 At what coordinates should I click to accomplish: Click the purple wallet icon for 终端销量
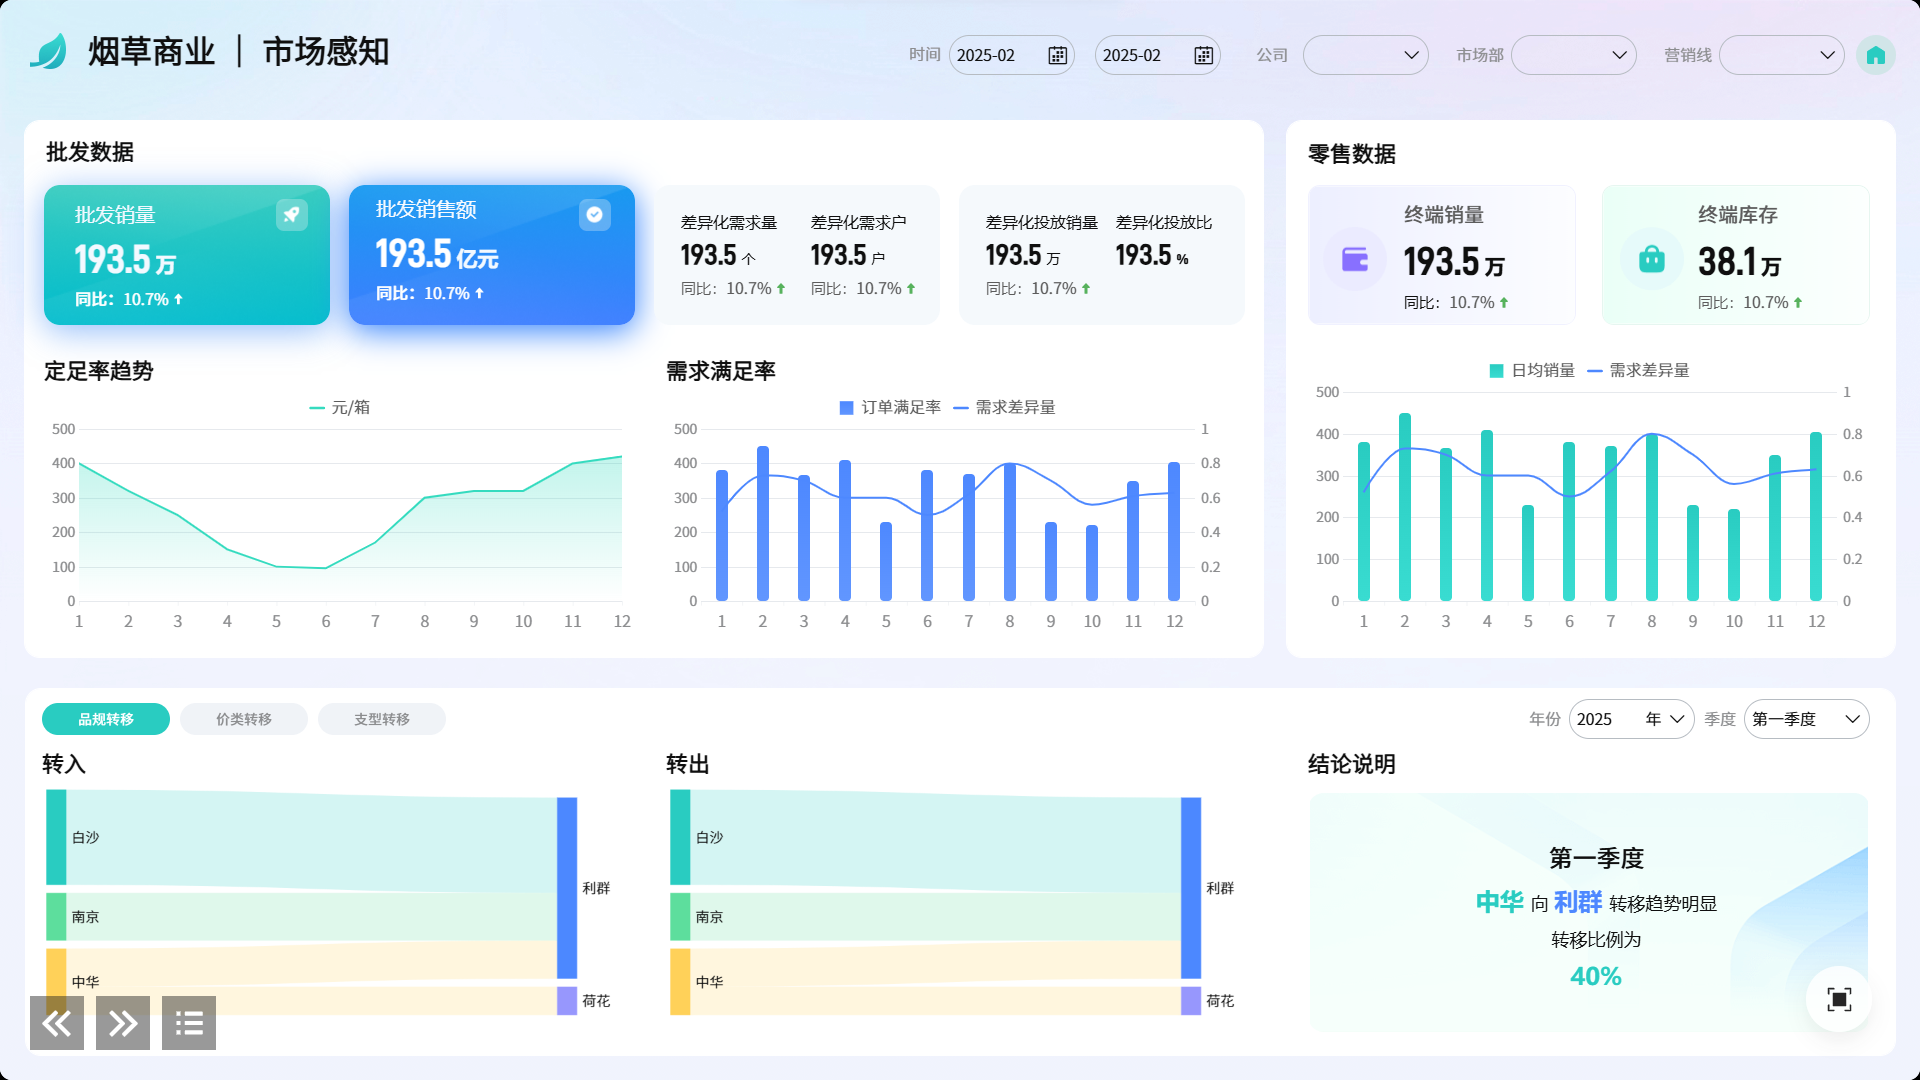click(x=1355, y=259)
